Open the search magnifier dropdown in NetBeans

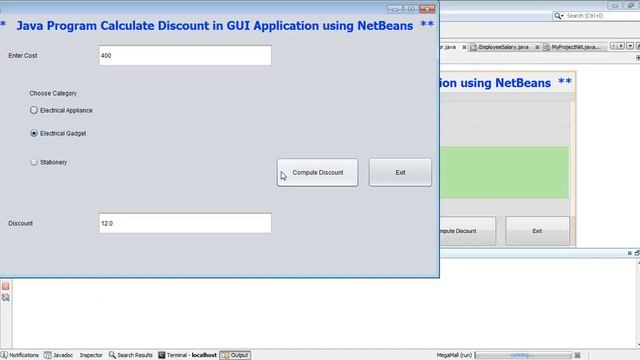(x=558, y=16)
